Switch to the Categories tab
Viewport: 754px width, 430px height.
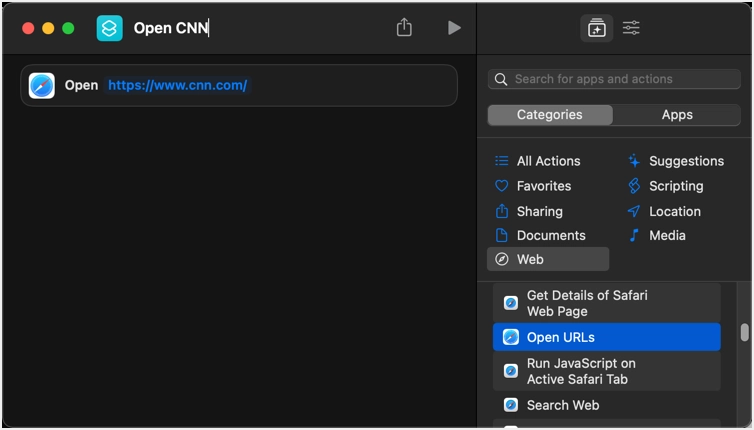coord(550,115)
